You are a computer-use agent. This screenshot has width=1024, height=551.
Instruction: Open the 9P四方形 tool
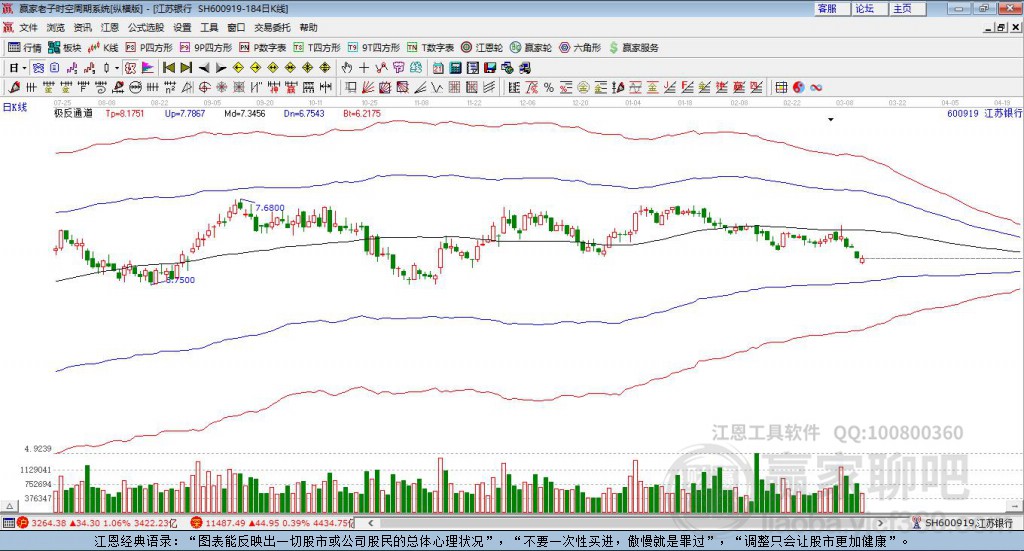pos(206,48)
